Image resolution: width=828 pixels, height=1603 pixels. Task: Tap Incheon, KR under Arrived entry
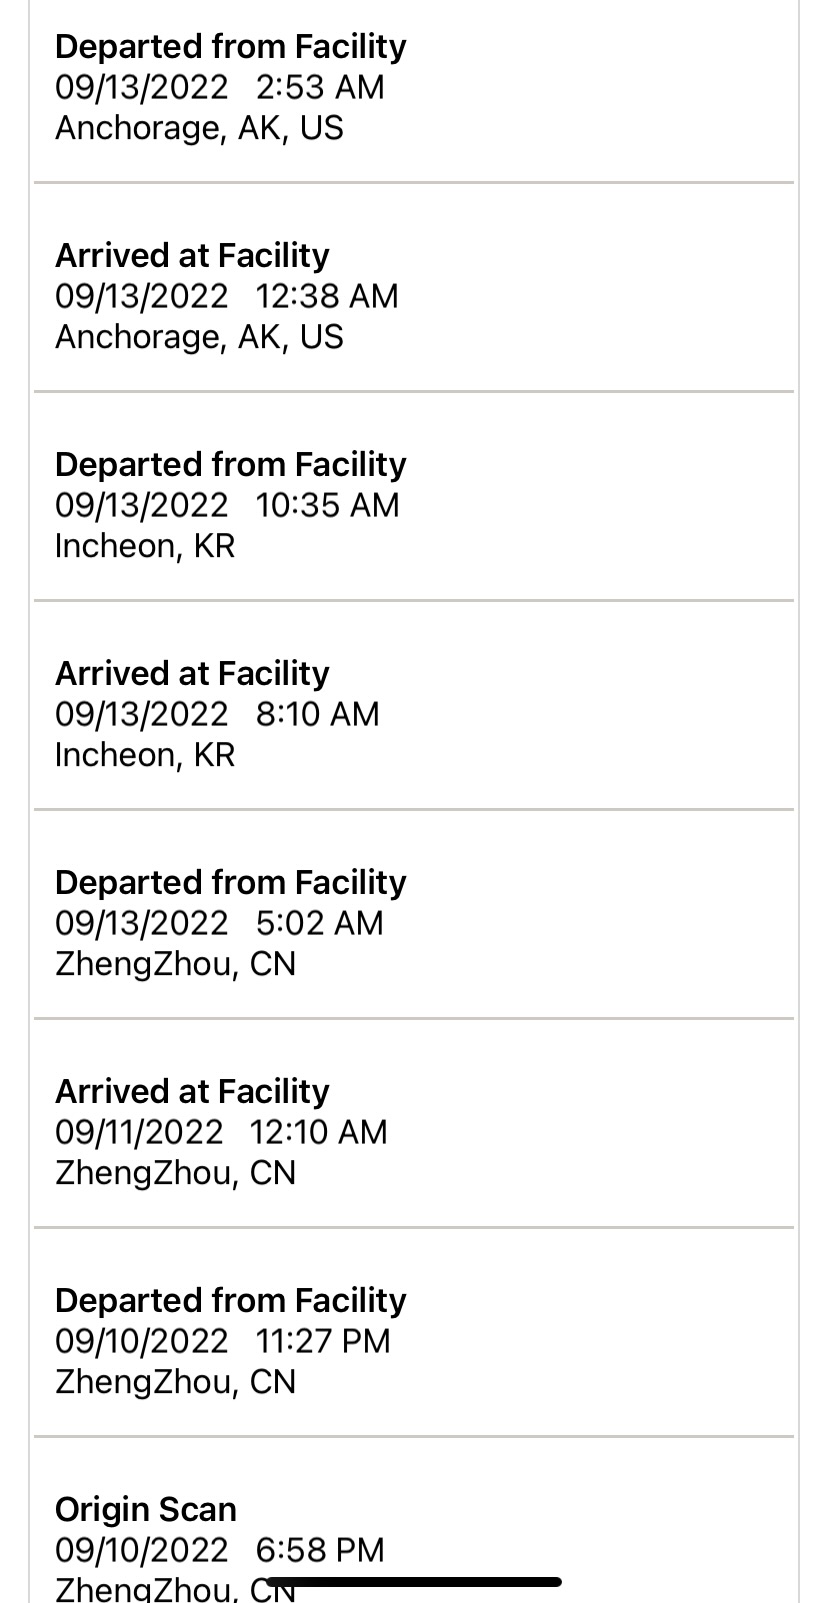(x=145, y=756)
